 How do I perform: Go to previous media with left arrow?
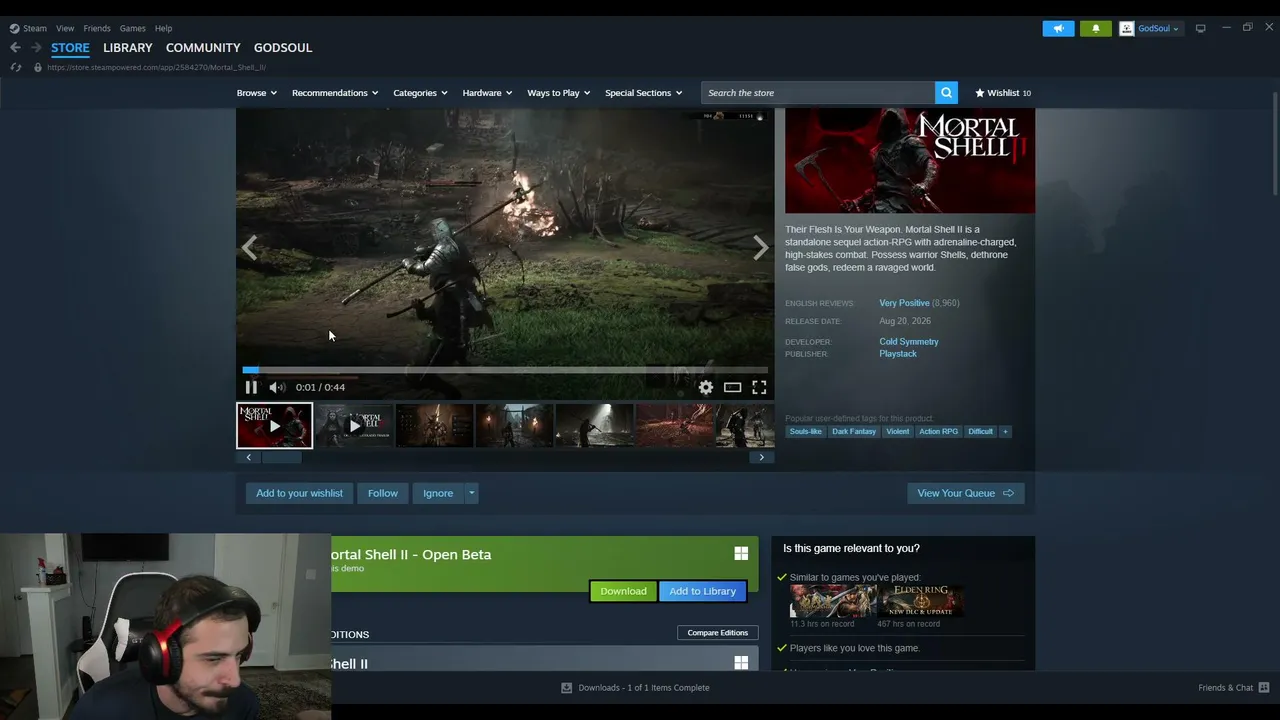(249, 248)
